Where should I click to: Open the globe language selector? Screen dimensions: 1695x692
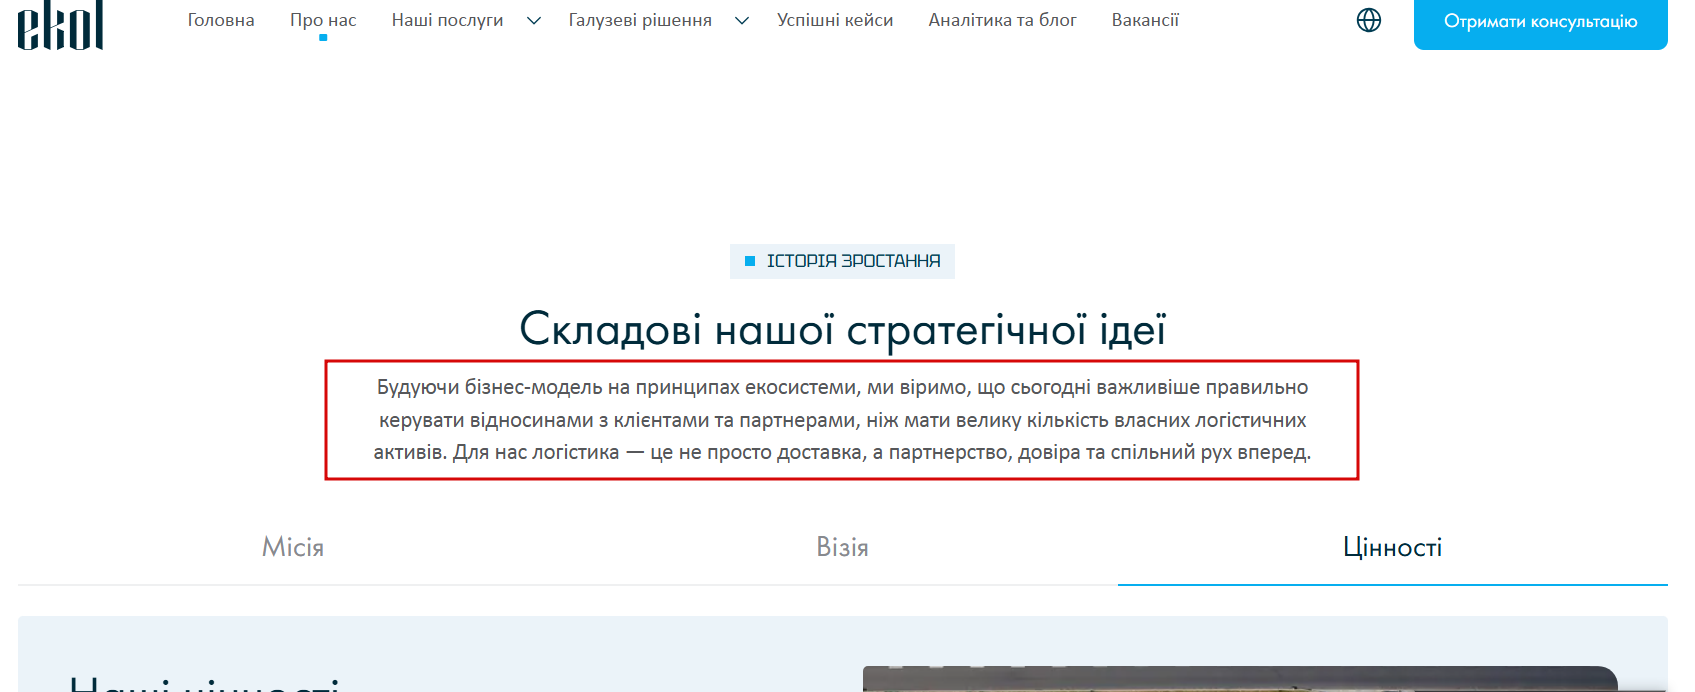(1369, 20)
